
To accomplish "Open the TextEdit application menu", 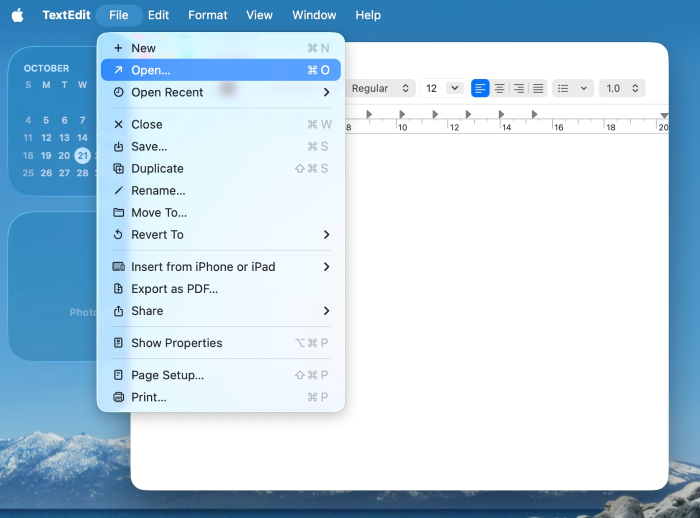I will click(x=67, y=15).
